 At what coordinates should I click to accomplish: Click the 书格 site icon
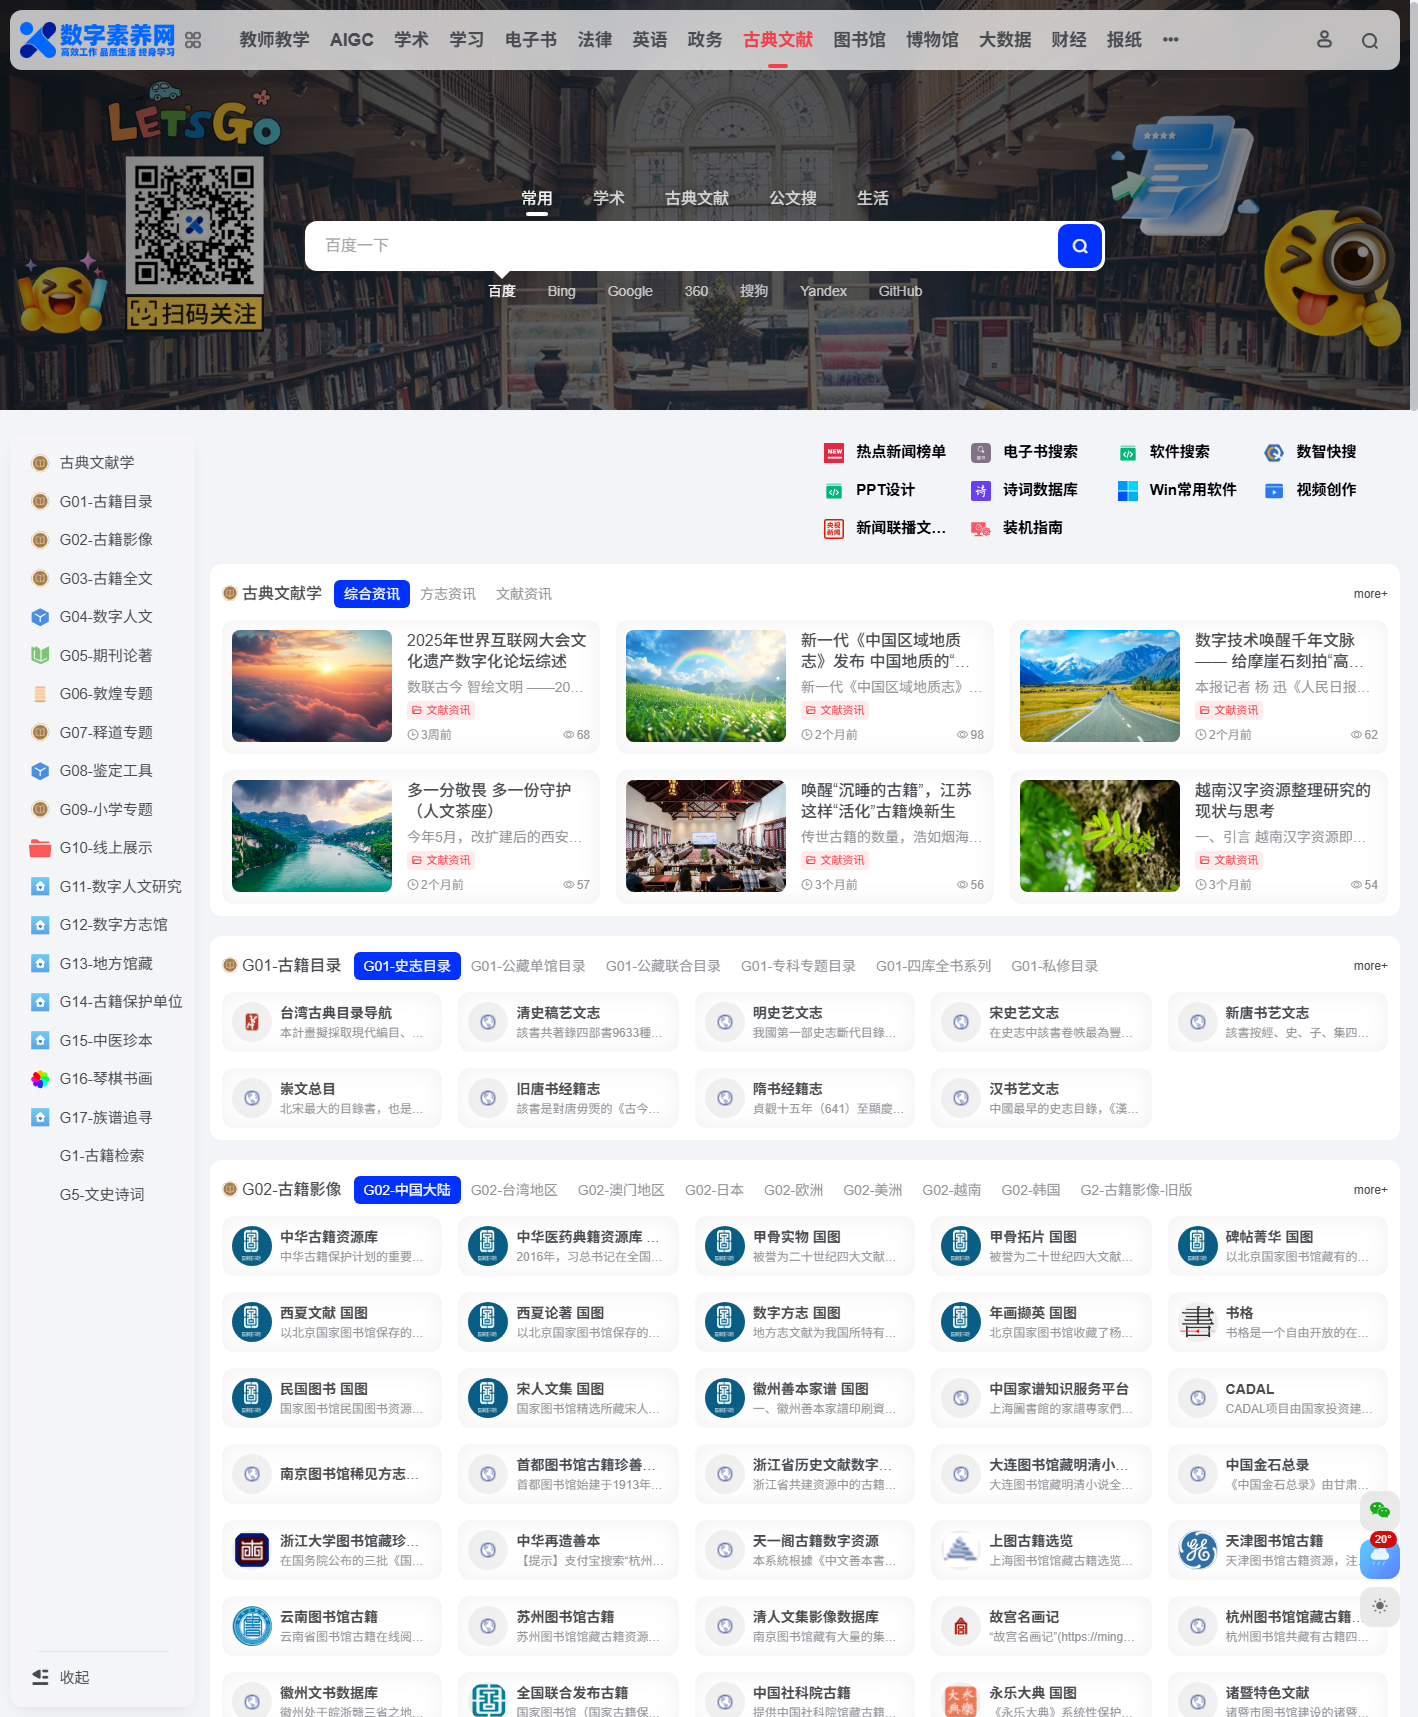tap(1197, 1322)
